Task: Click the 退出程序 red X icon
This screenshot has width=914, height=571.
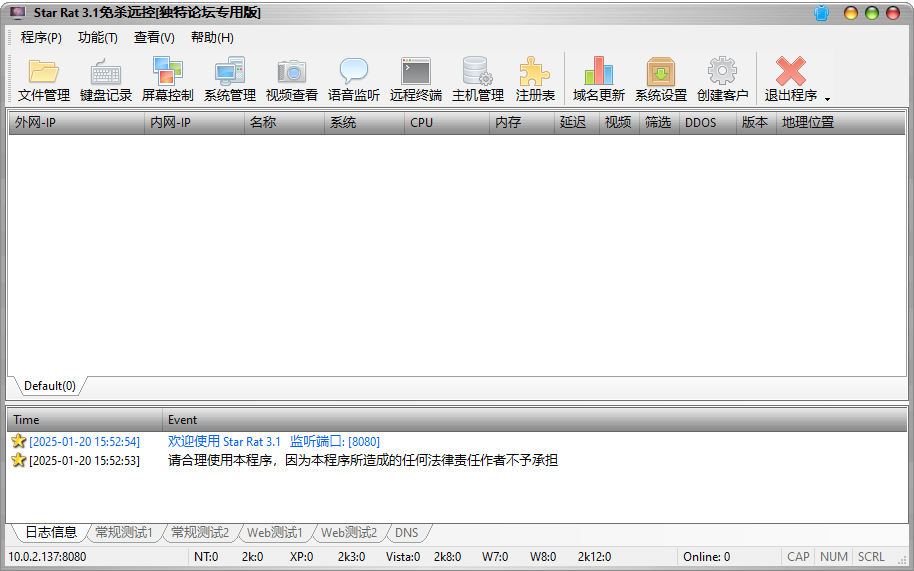Action: (x=790, y=79)
